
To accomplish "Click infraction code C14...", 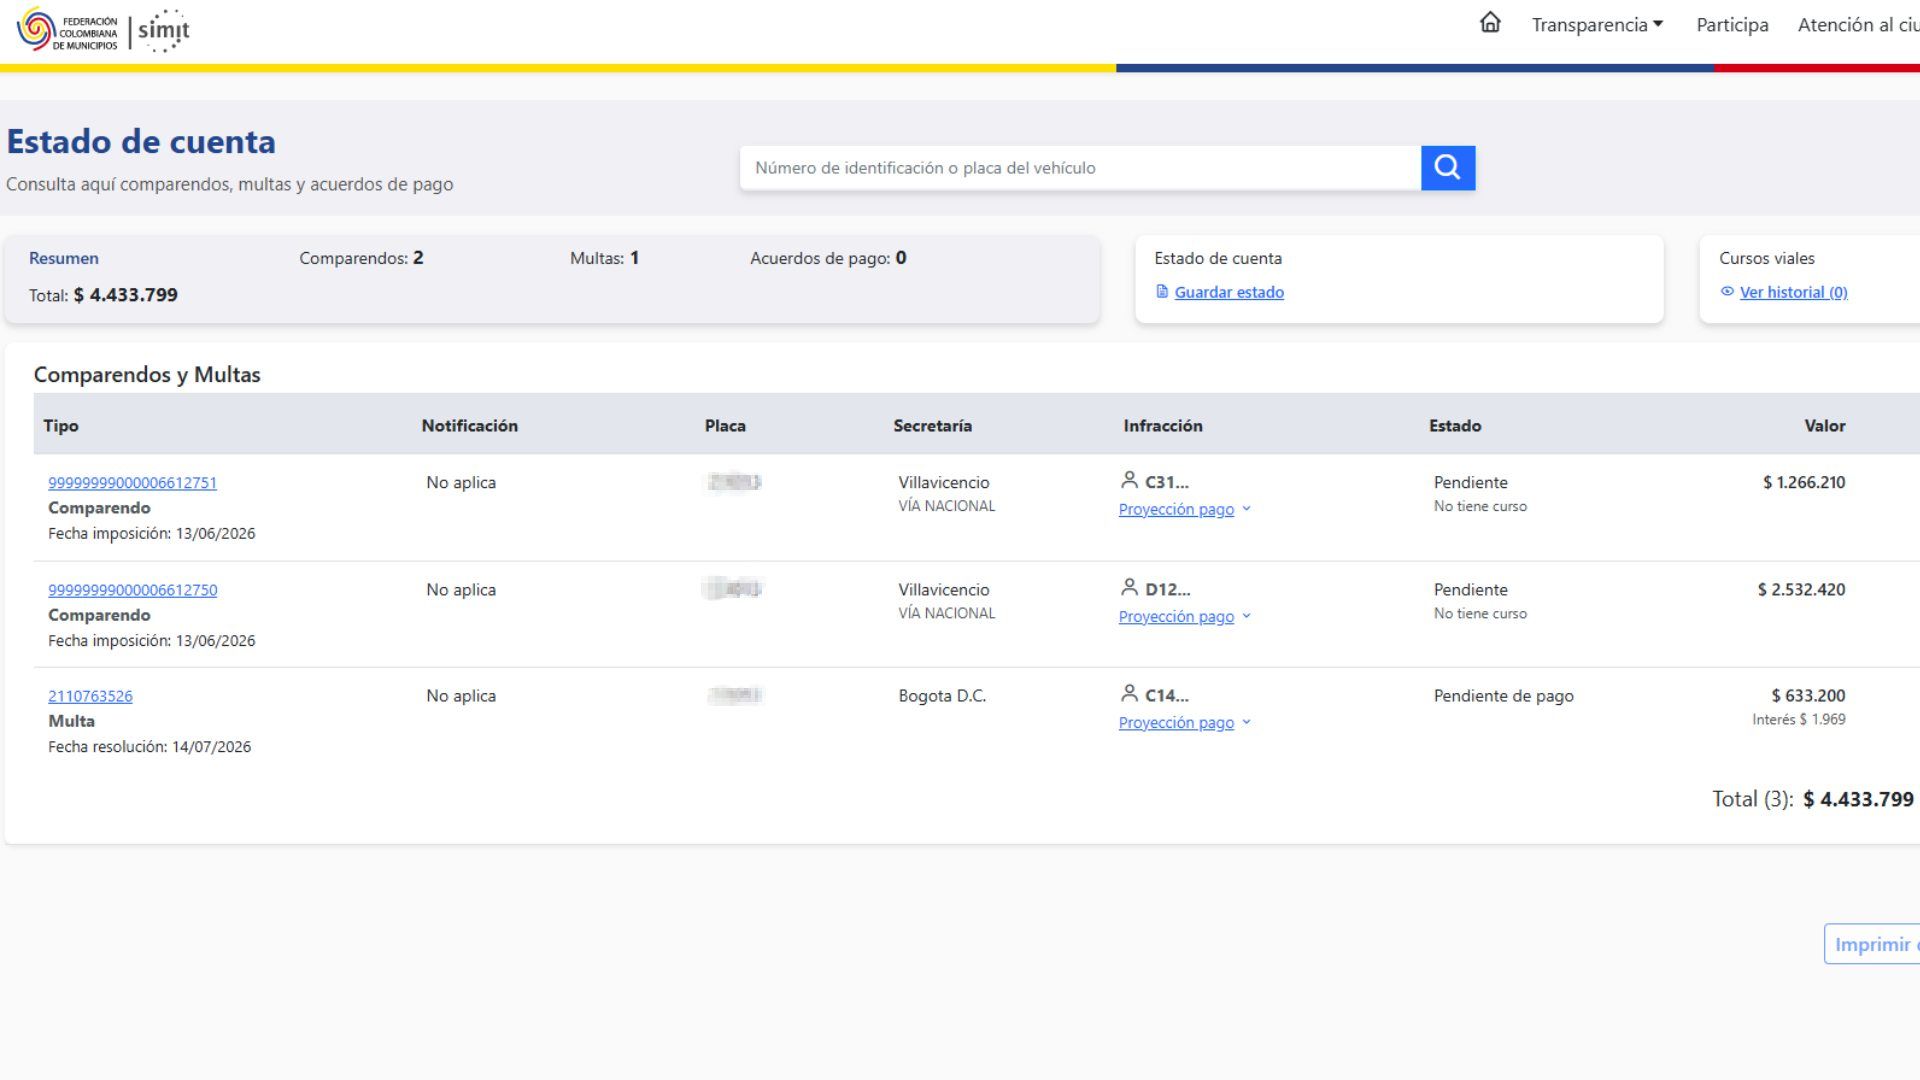I will 1167,696.
